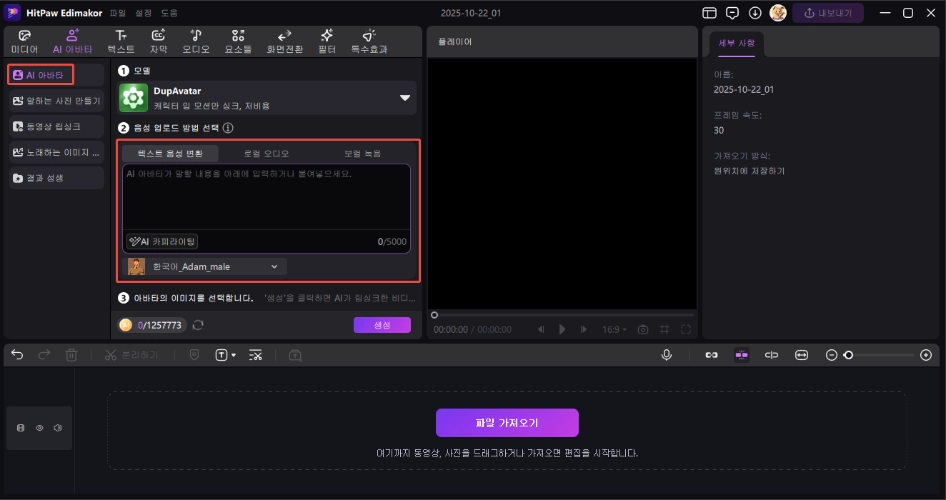Take a snapshot with the camera icon

click(x=643, y=329)
